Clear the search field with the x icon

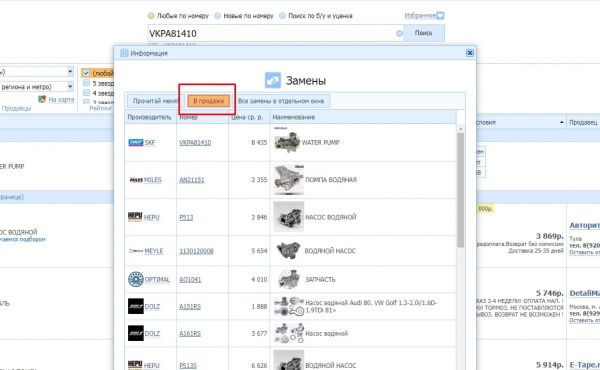coord(399,34)
